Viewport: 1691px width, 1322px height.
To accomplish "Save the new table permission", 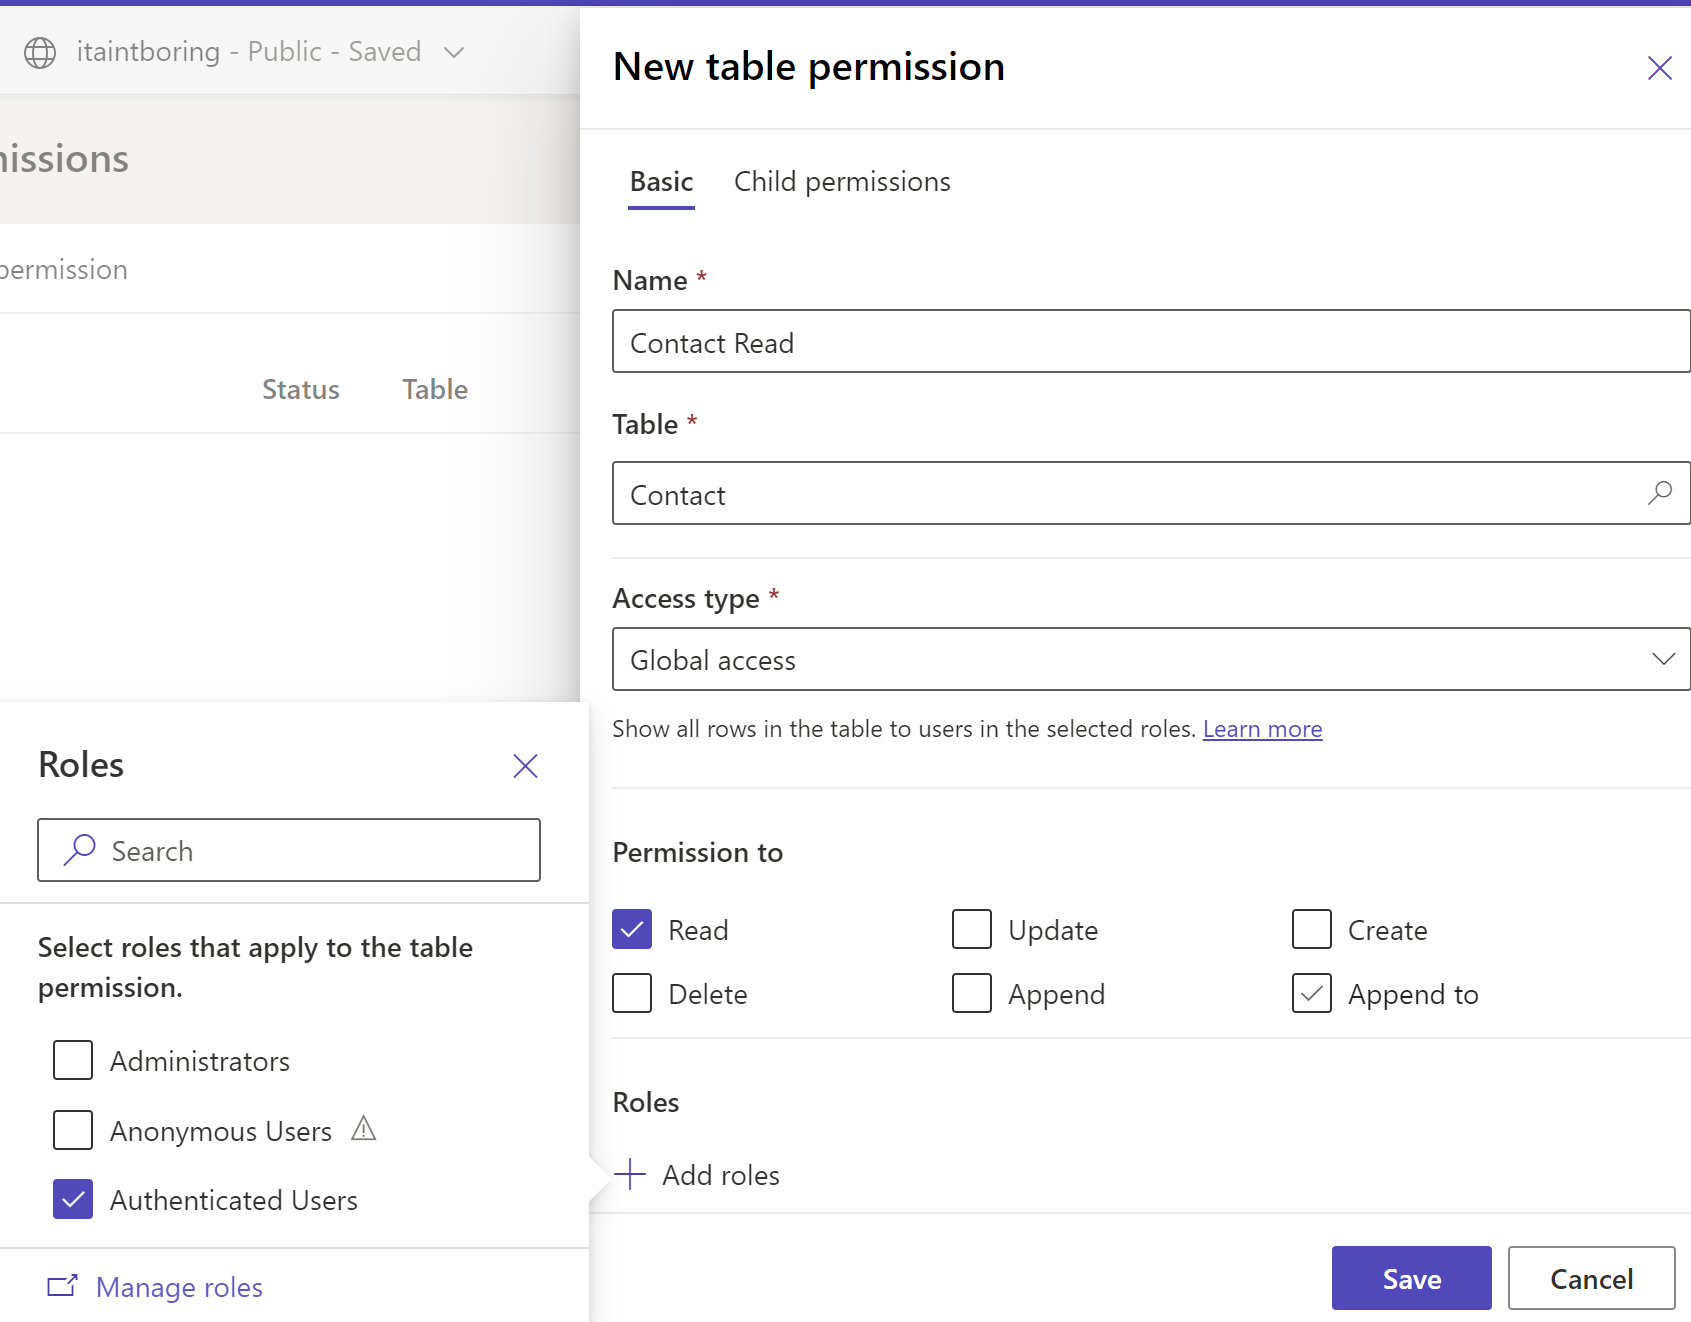I will tap(1410, 1278).
